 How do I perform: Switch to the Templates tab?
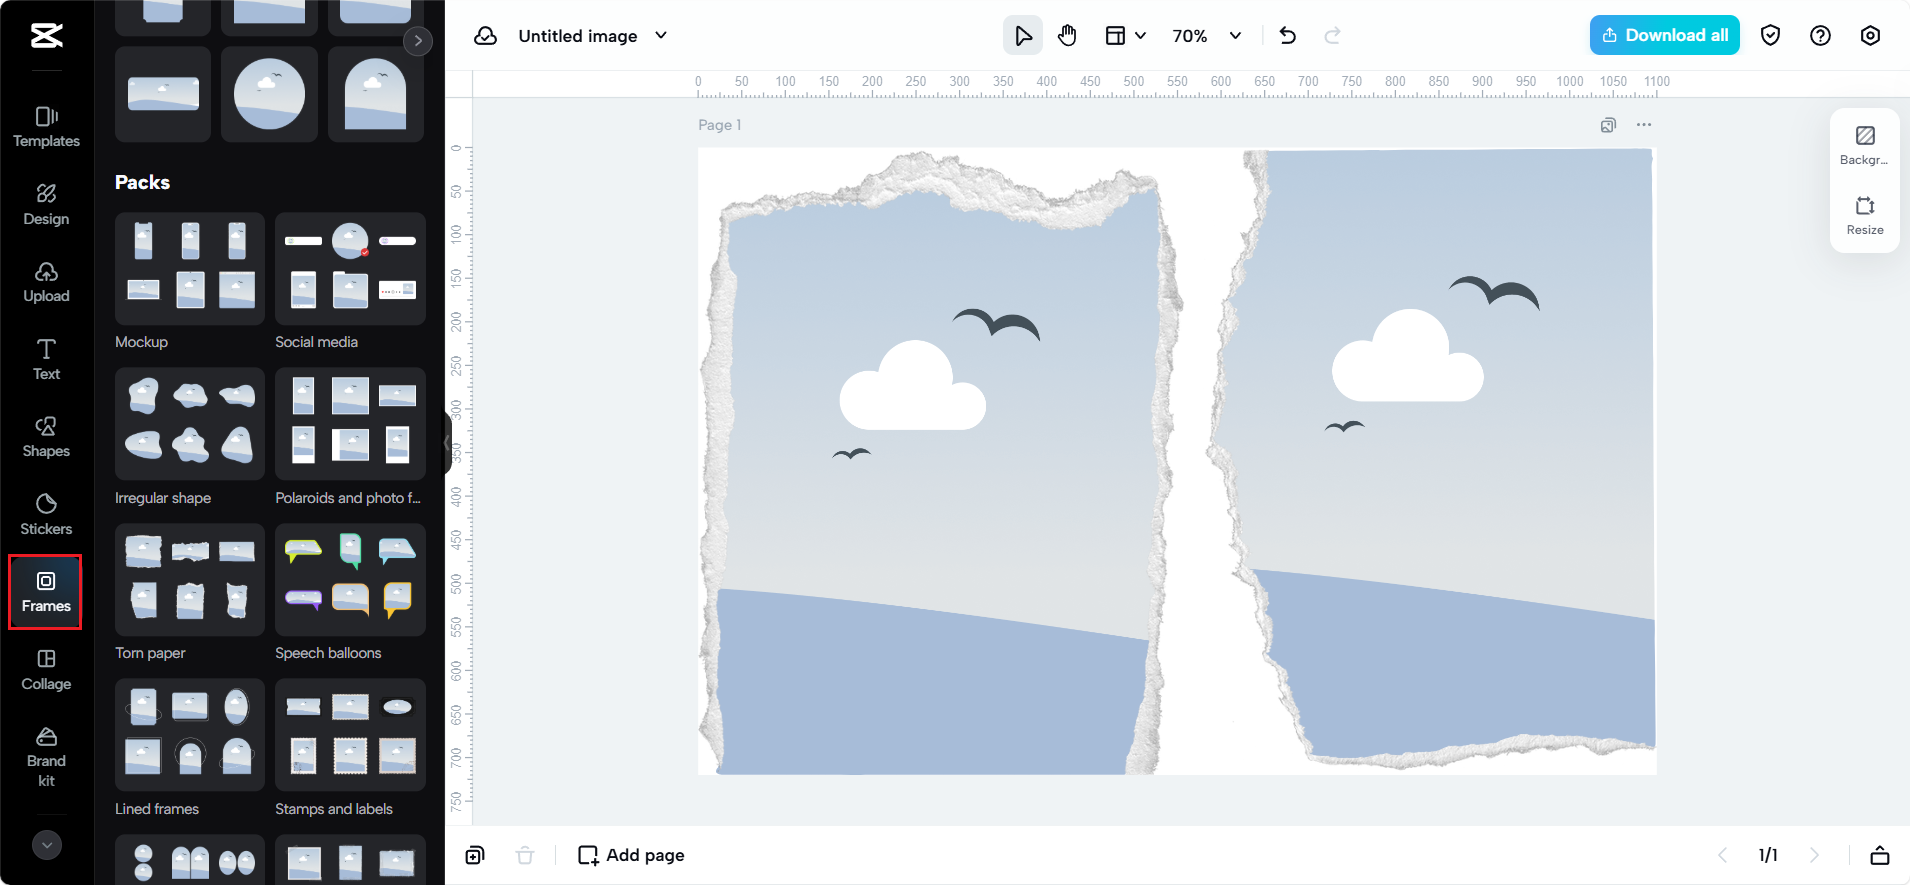click(x=46, y=127)
